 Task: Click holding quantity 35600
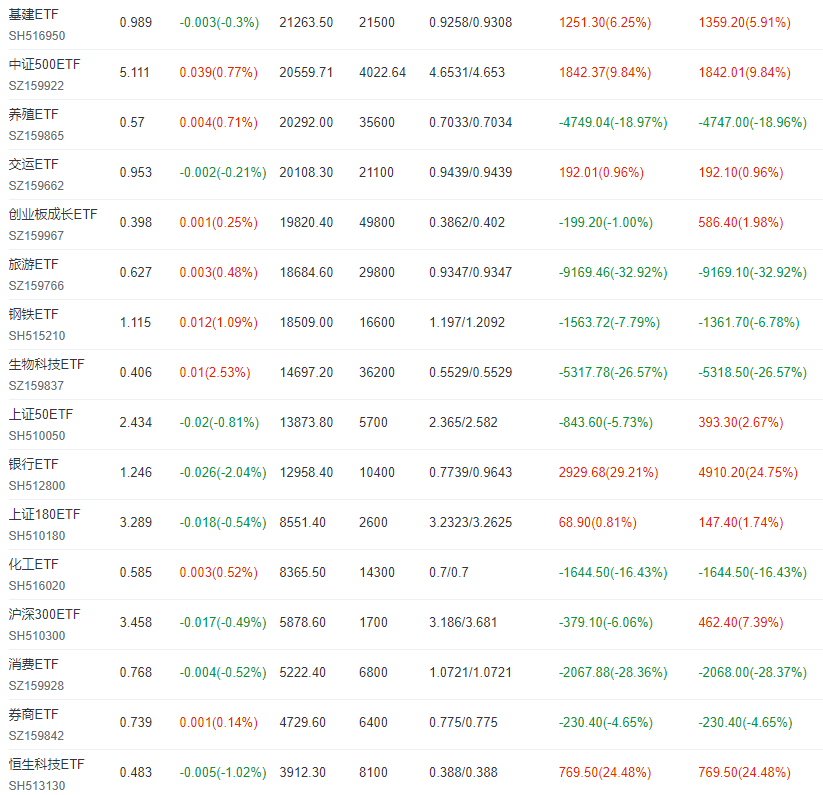pyautogui.click(x=377, y=122)
